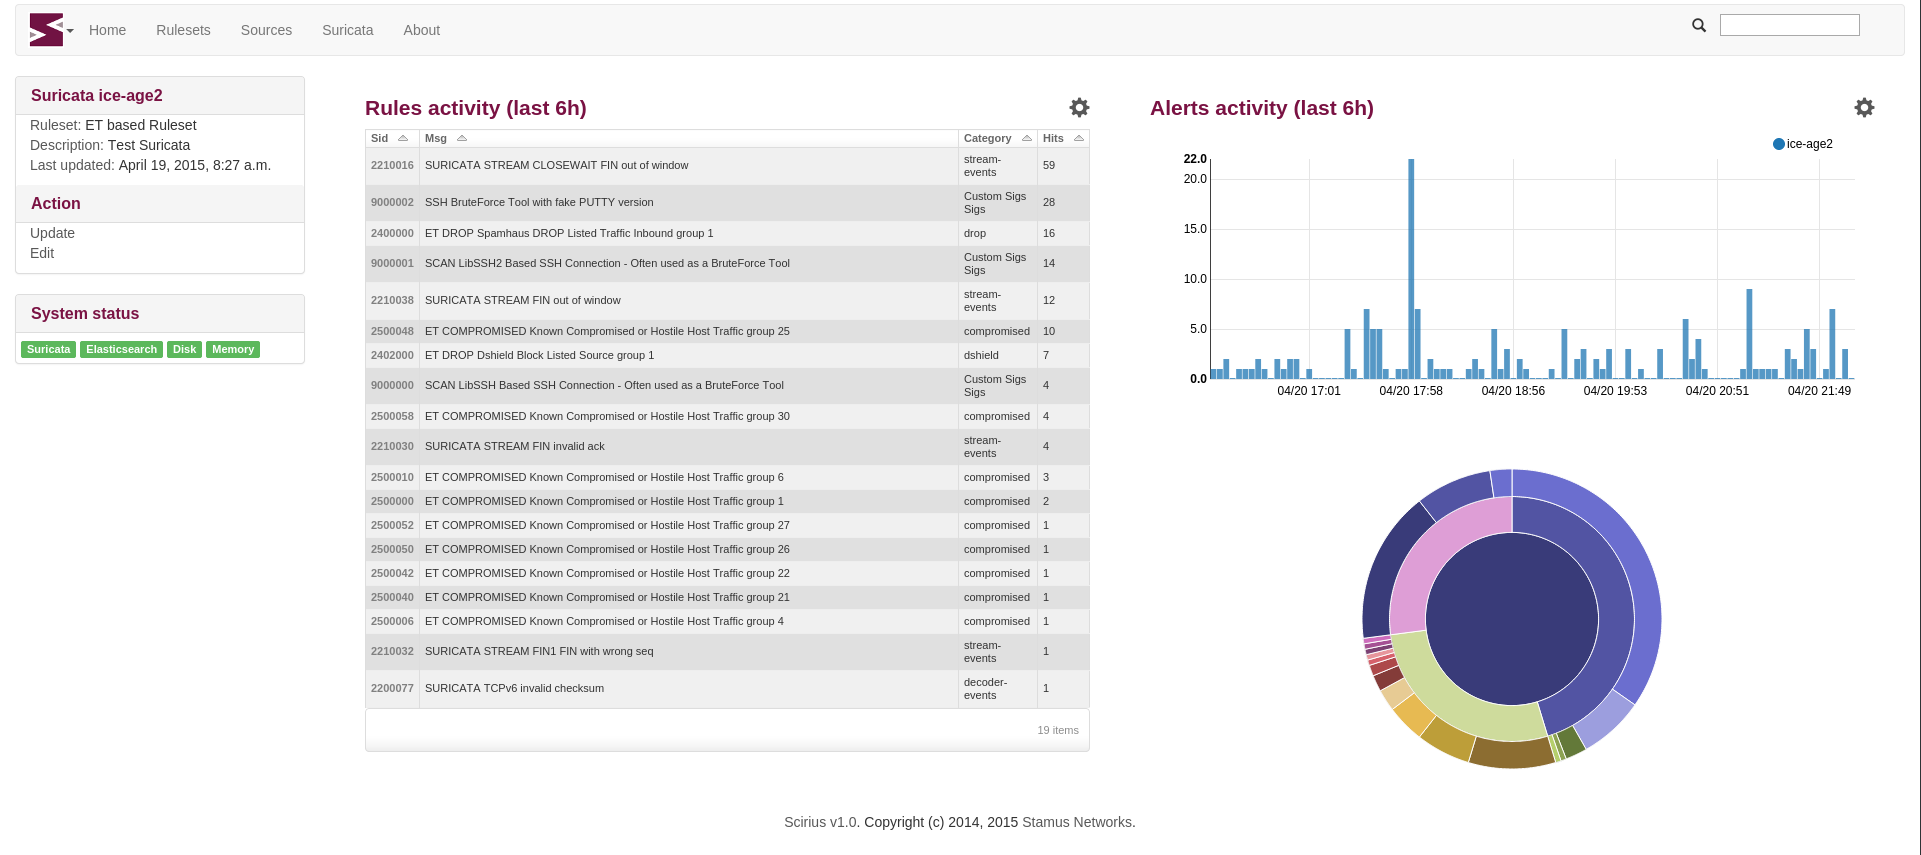1921x855 pixels.
Task: Open Stamus Networks footer link
Action: point(1077,822)
